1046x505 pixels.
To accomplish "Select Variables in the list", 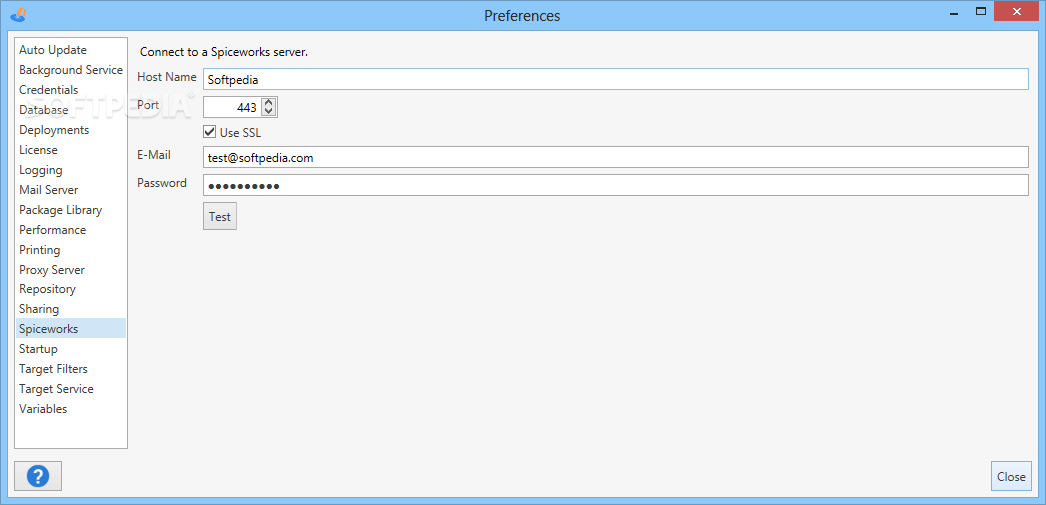I will click(71, 409).
